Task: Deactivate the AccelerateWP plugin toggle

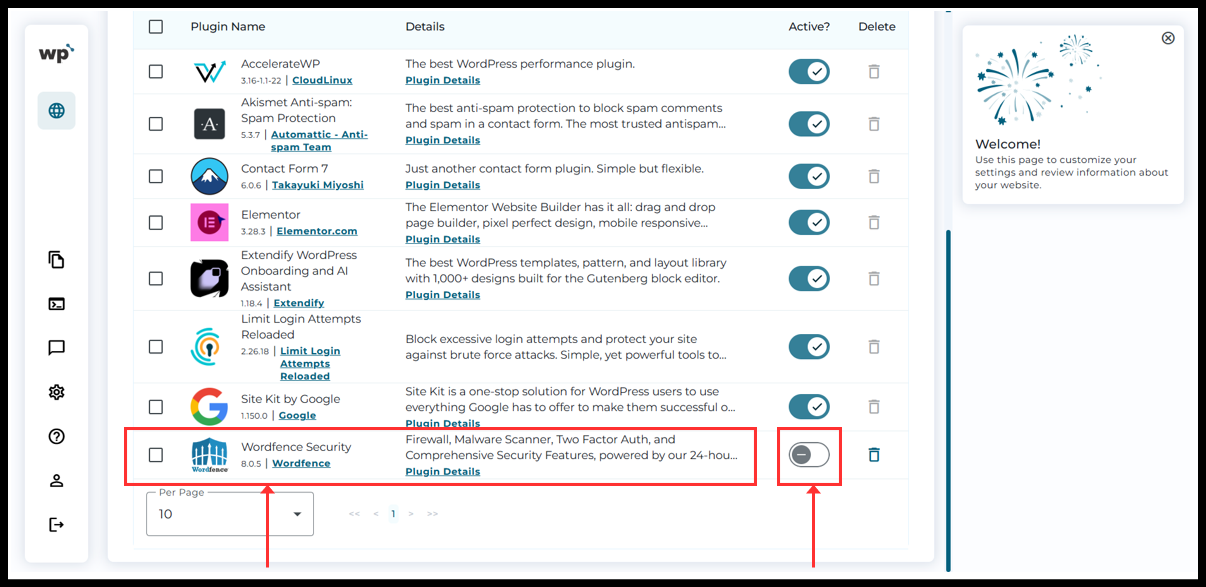Action: pyautogui.click(x=809, y=72)
